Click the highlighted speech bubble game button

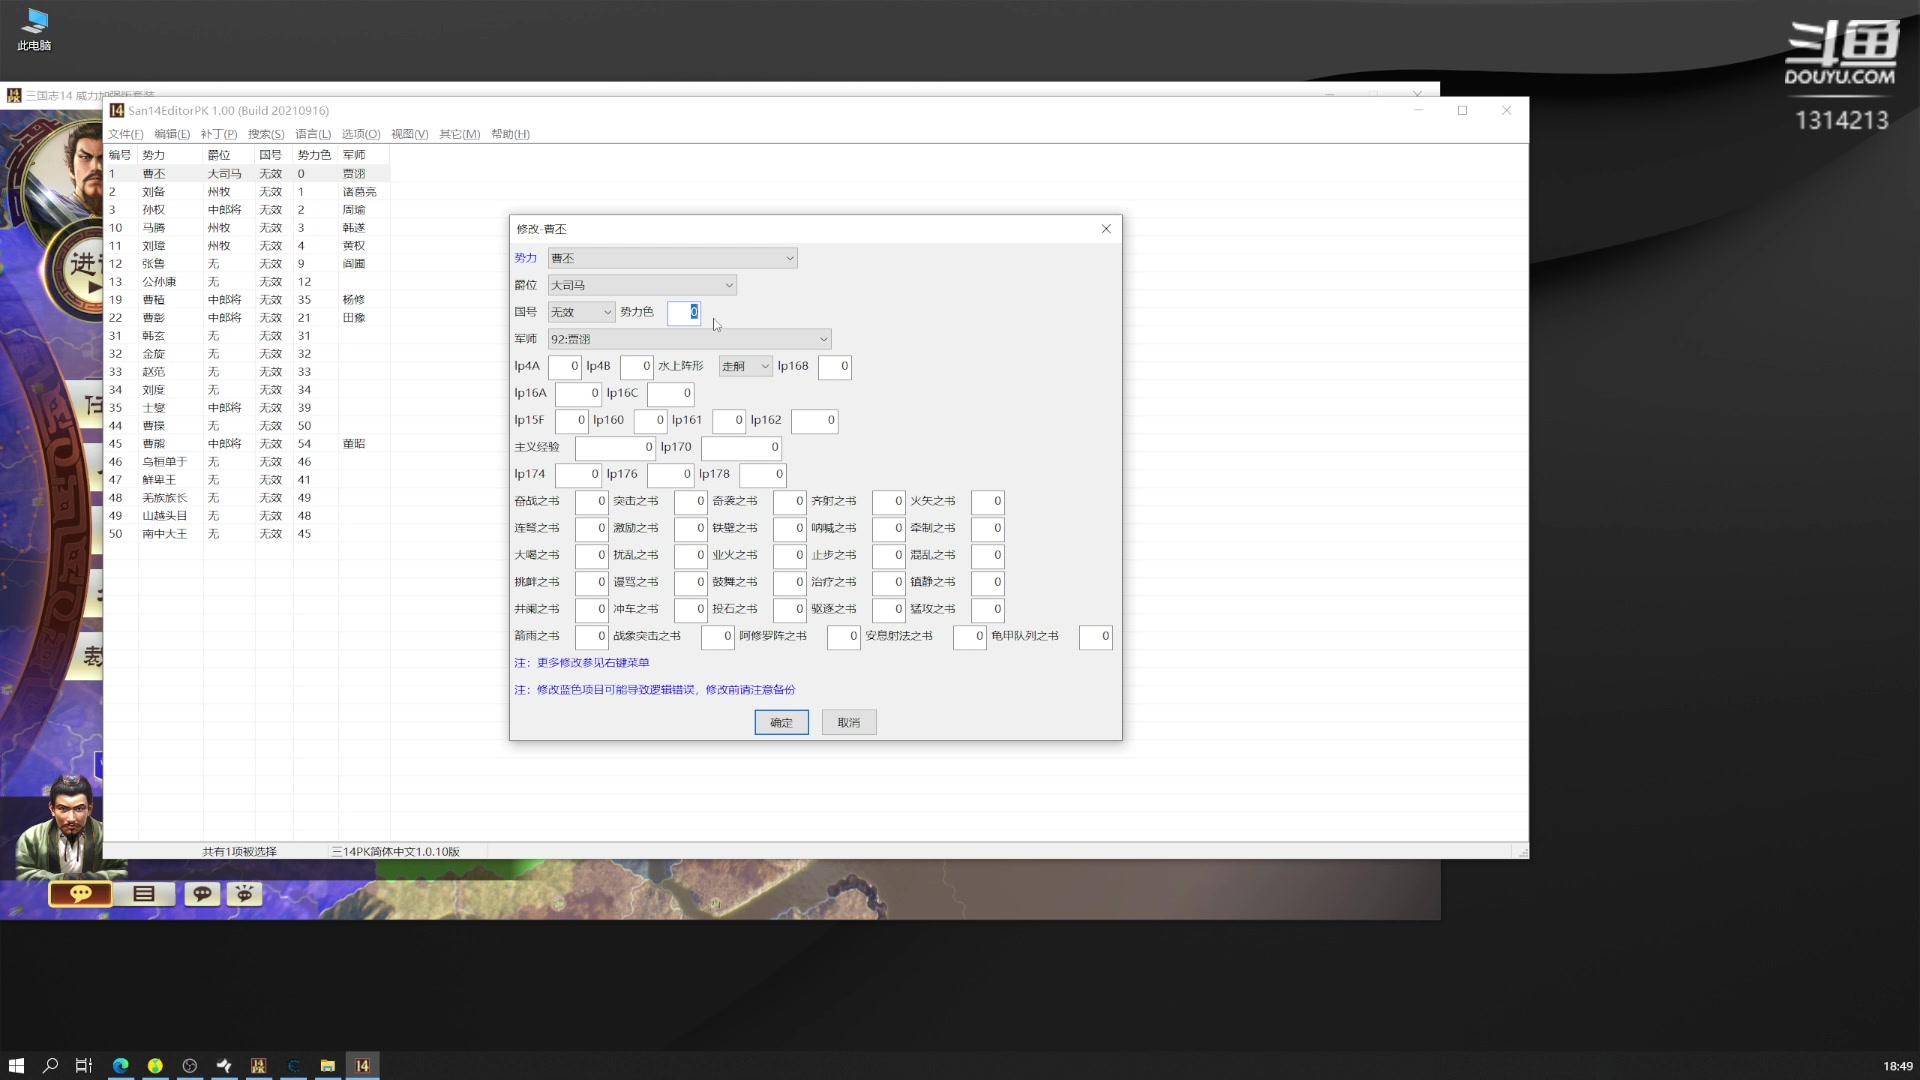(x=81, y=893)
